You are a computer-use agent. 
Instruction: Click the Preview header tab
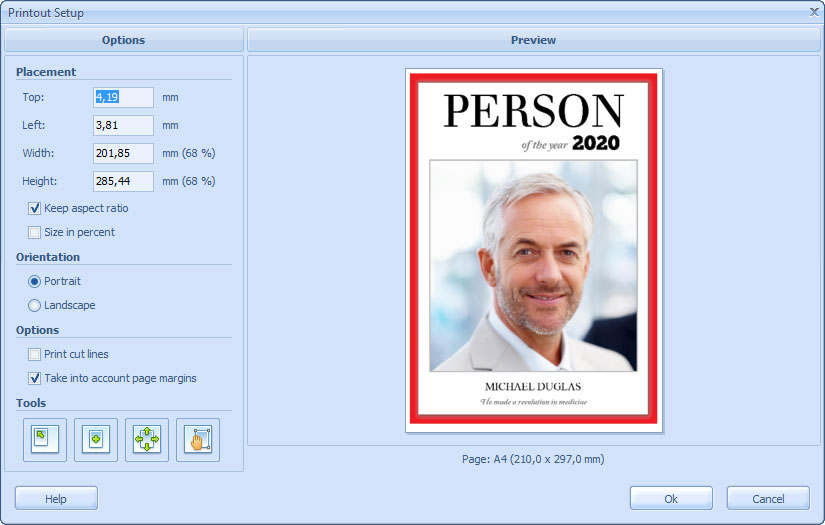[534, 40]
